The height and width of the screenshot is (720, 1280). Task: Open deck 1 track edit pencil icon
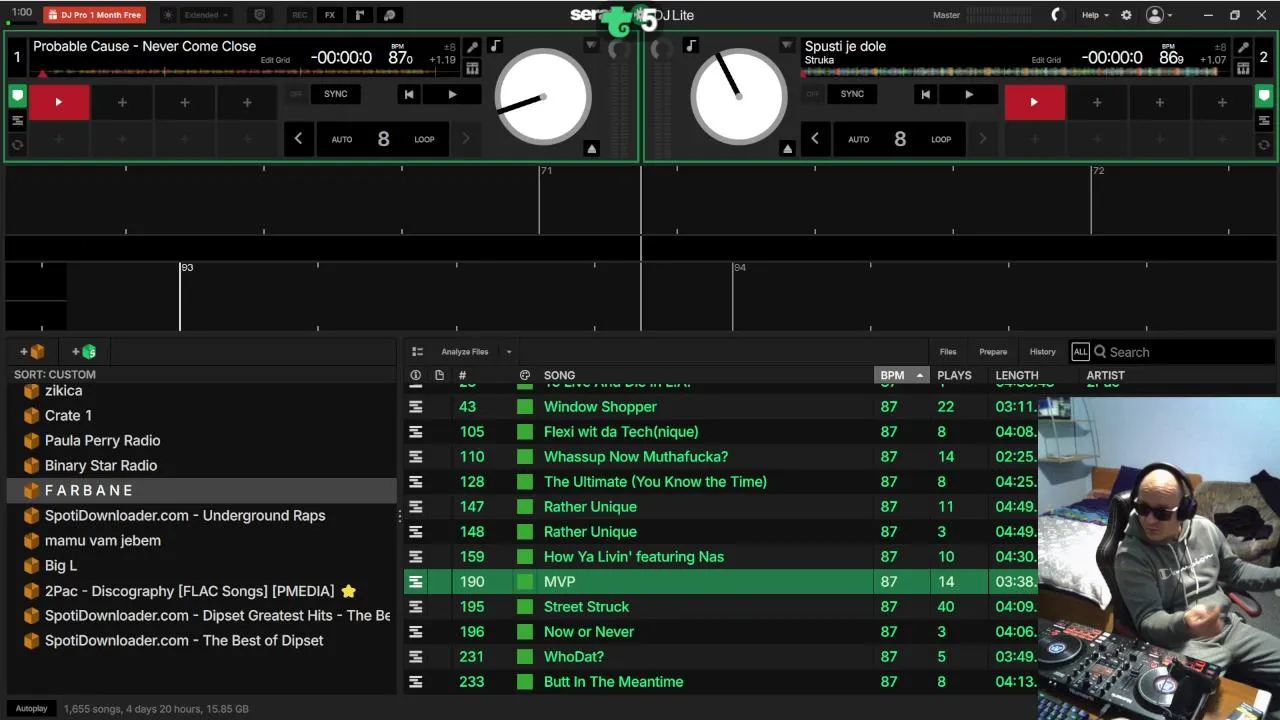tap(472, 47)
